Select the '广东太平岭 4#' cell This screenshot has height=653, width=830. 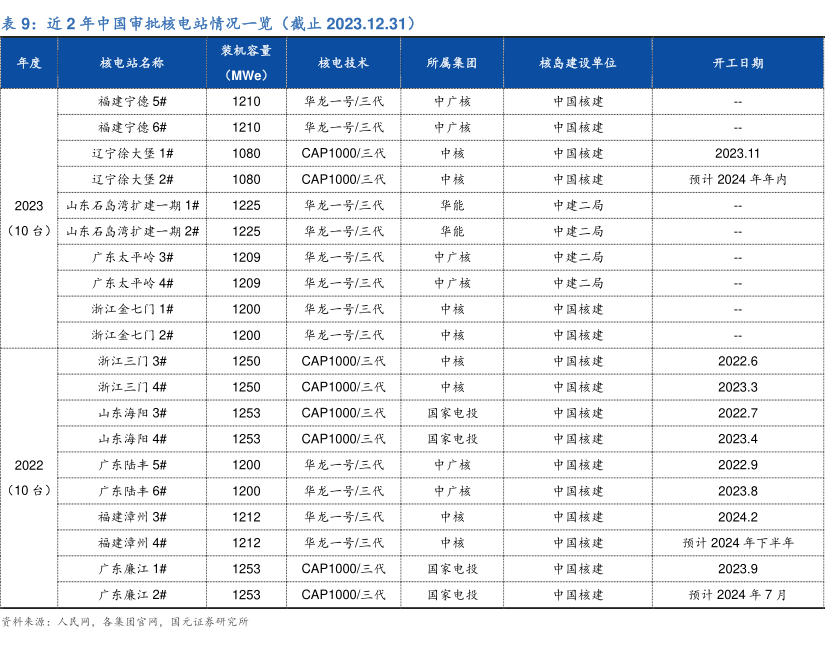[132, 283]
